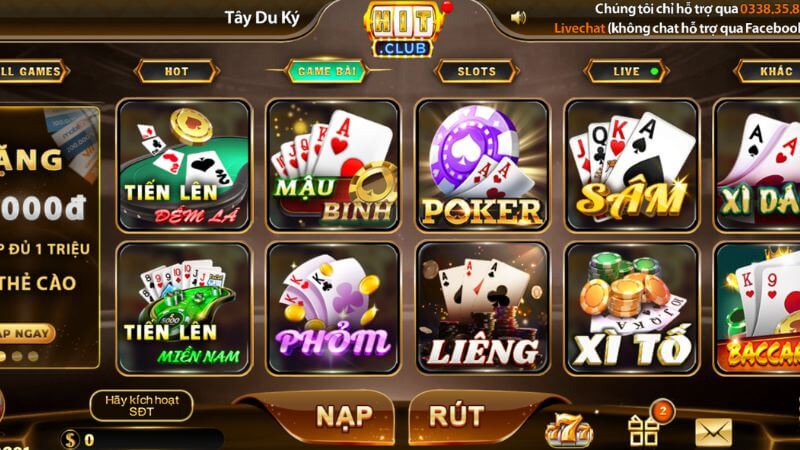Launch the Poker game tile
Screen dimensions: 800x450
click(482, 165)
